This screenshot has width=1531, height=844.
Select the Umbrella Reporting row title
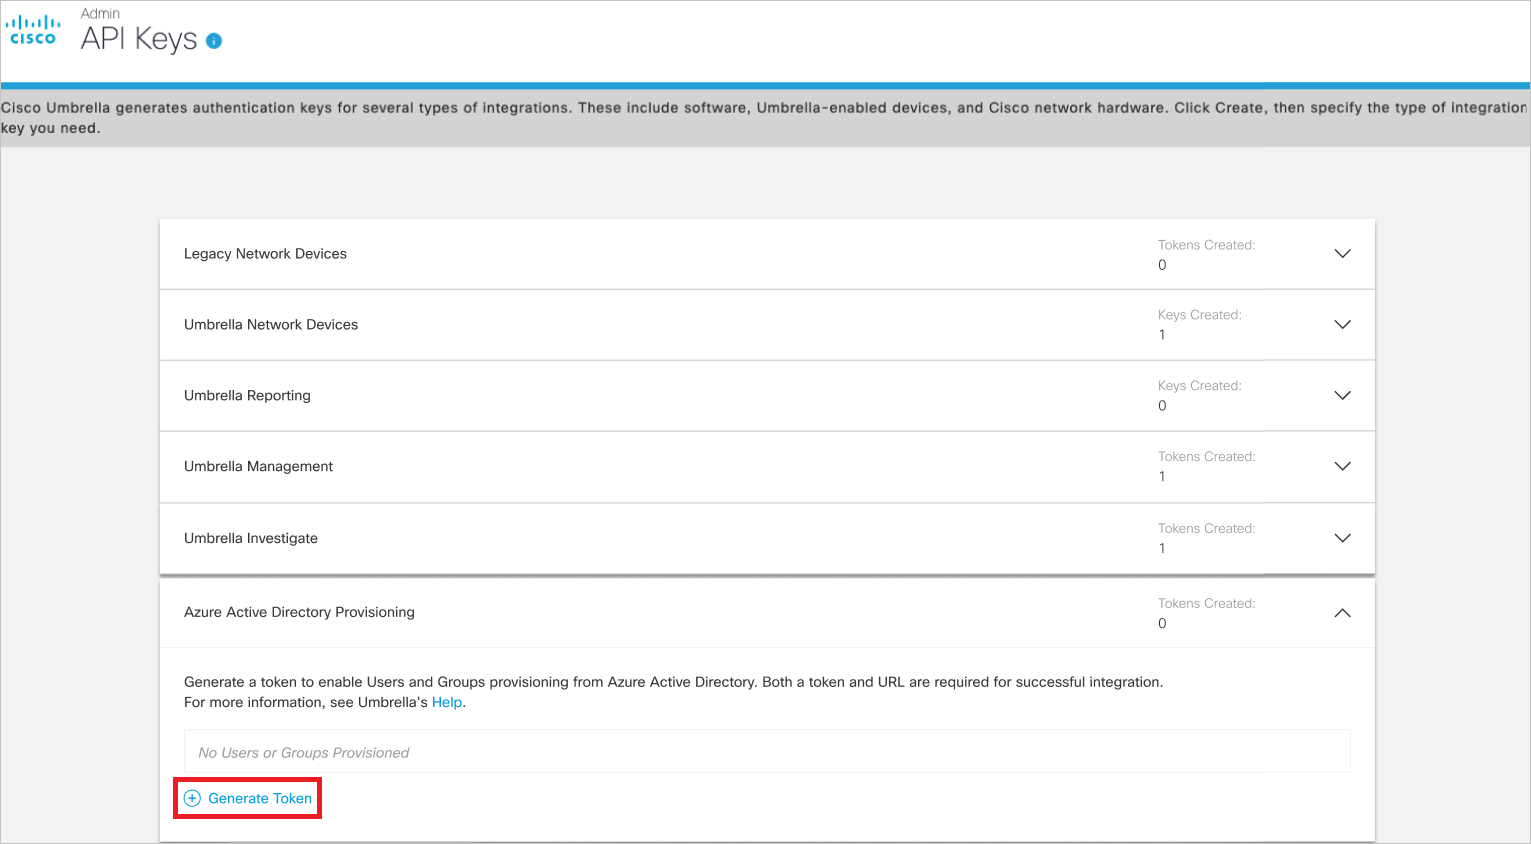247,396
